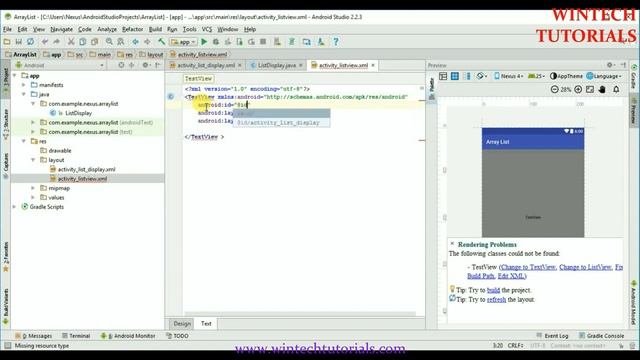Open Preview panel settings gear
The image size is (640, 360).
pyautogui.click(x=610, y=65)
